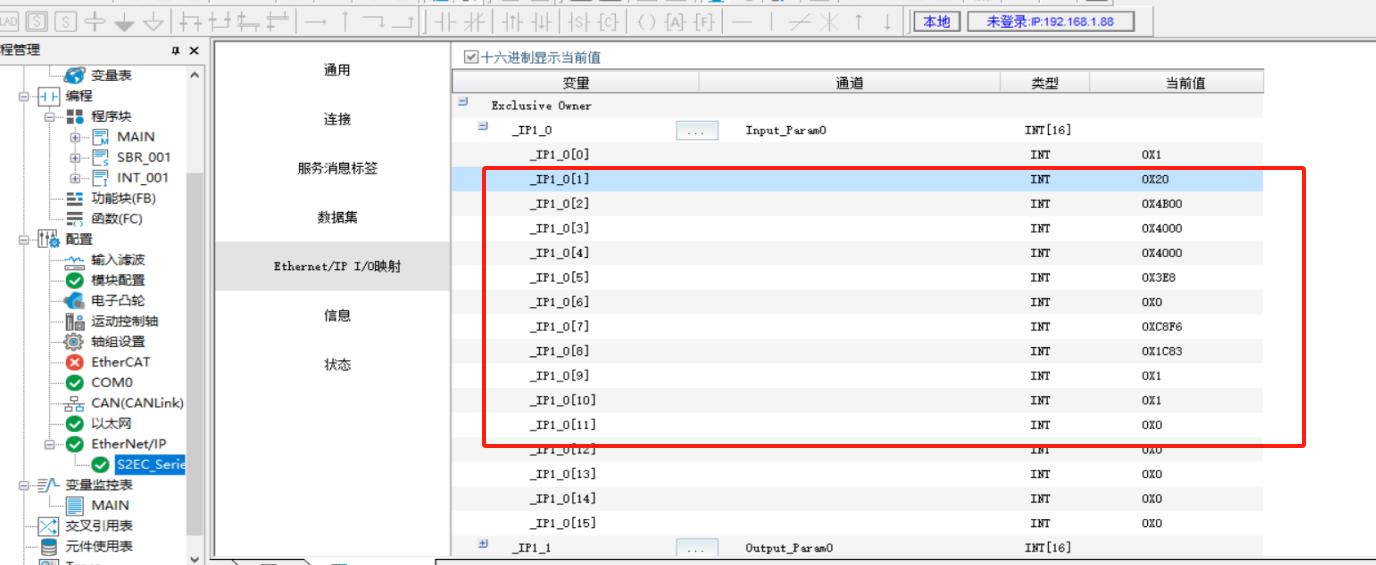Click the ... button for _IP1_1

(x=698, y=547)
